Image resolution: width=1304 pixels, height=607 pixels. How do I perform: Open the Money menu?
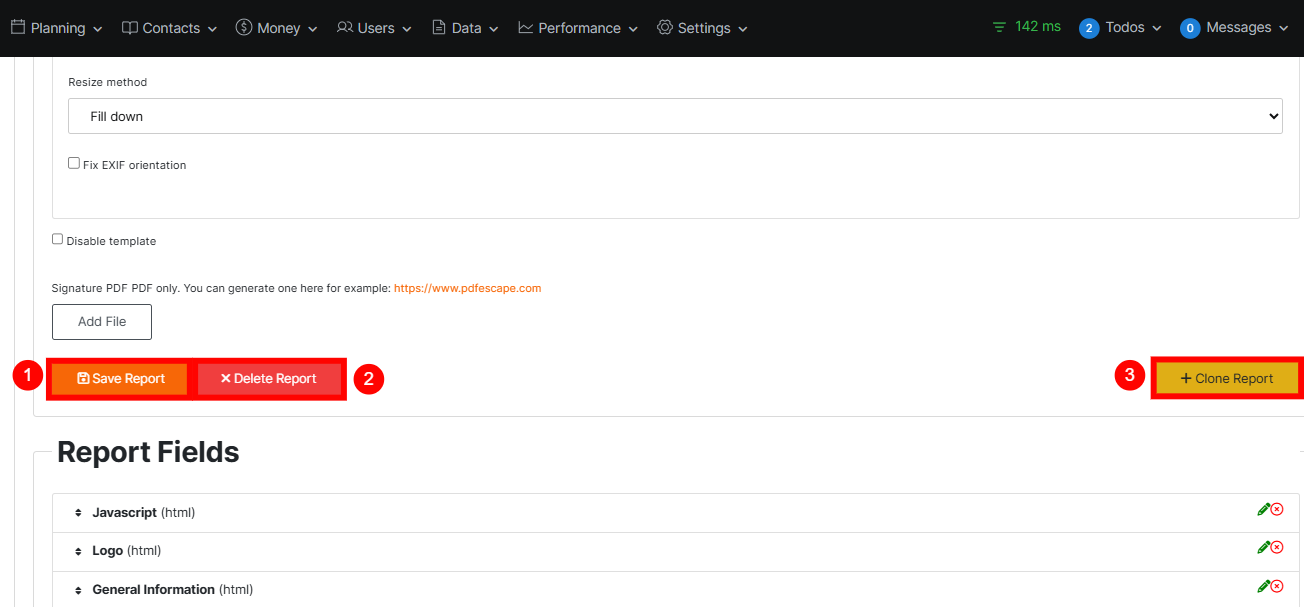(276, 28)
